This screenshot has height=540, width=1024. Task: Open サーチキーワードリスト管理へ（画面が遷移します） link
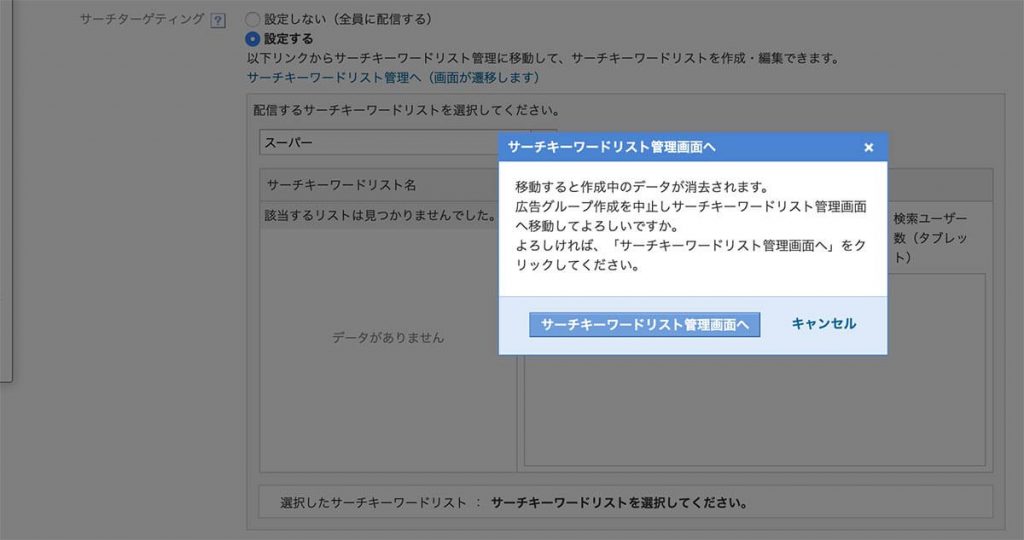[x=393, y=78]
